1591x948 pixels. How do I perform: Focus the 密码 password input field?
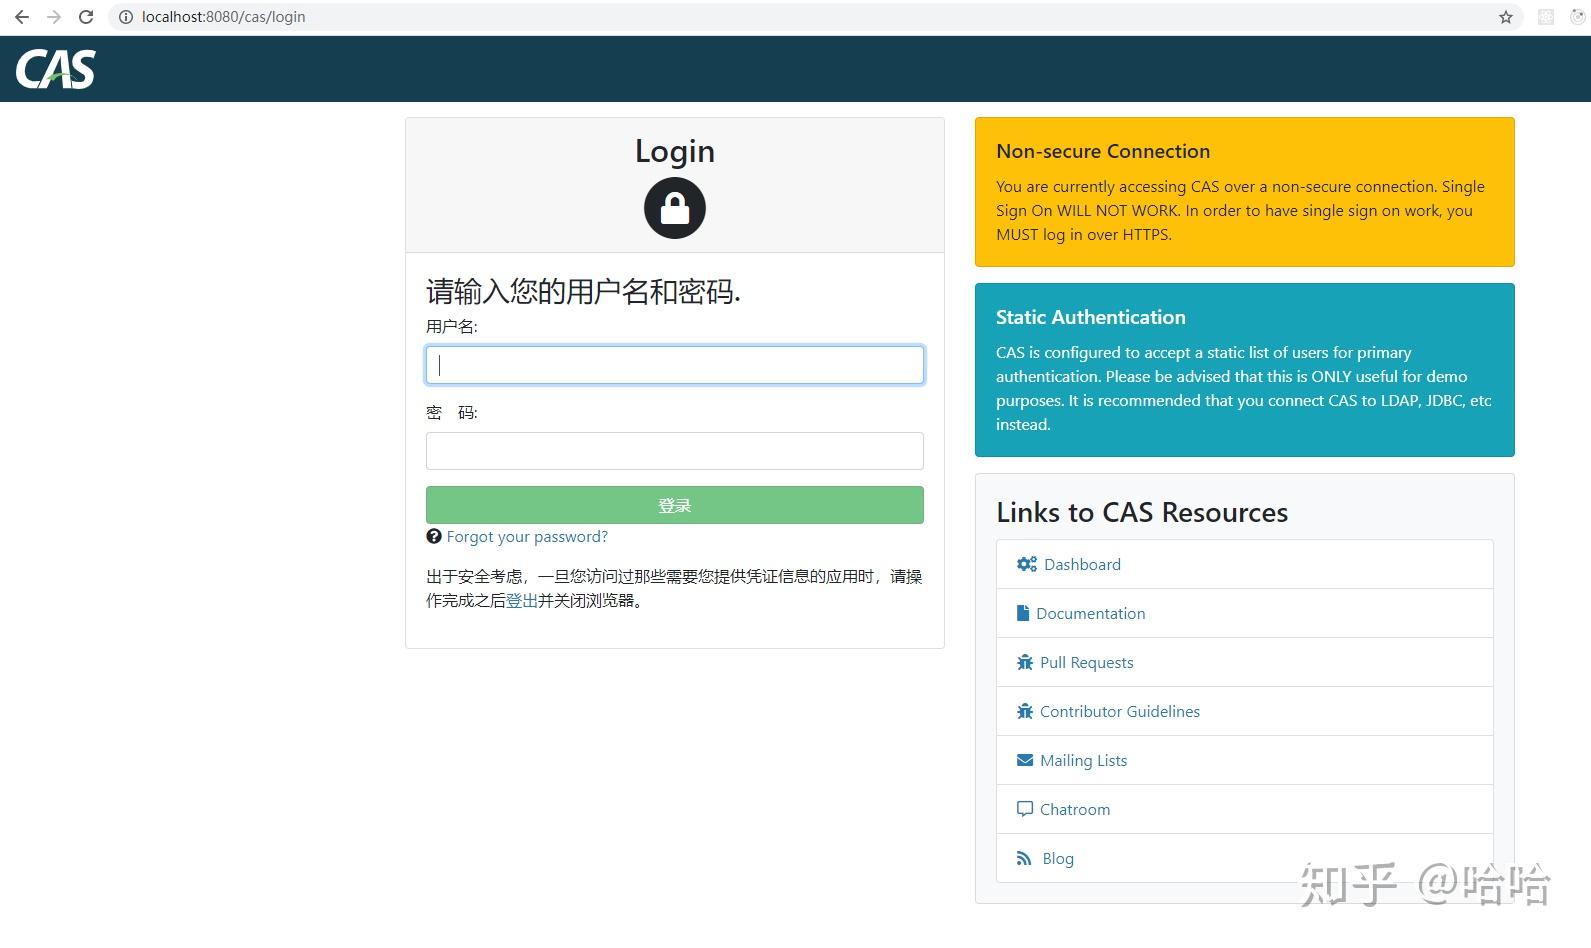675,451
